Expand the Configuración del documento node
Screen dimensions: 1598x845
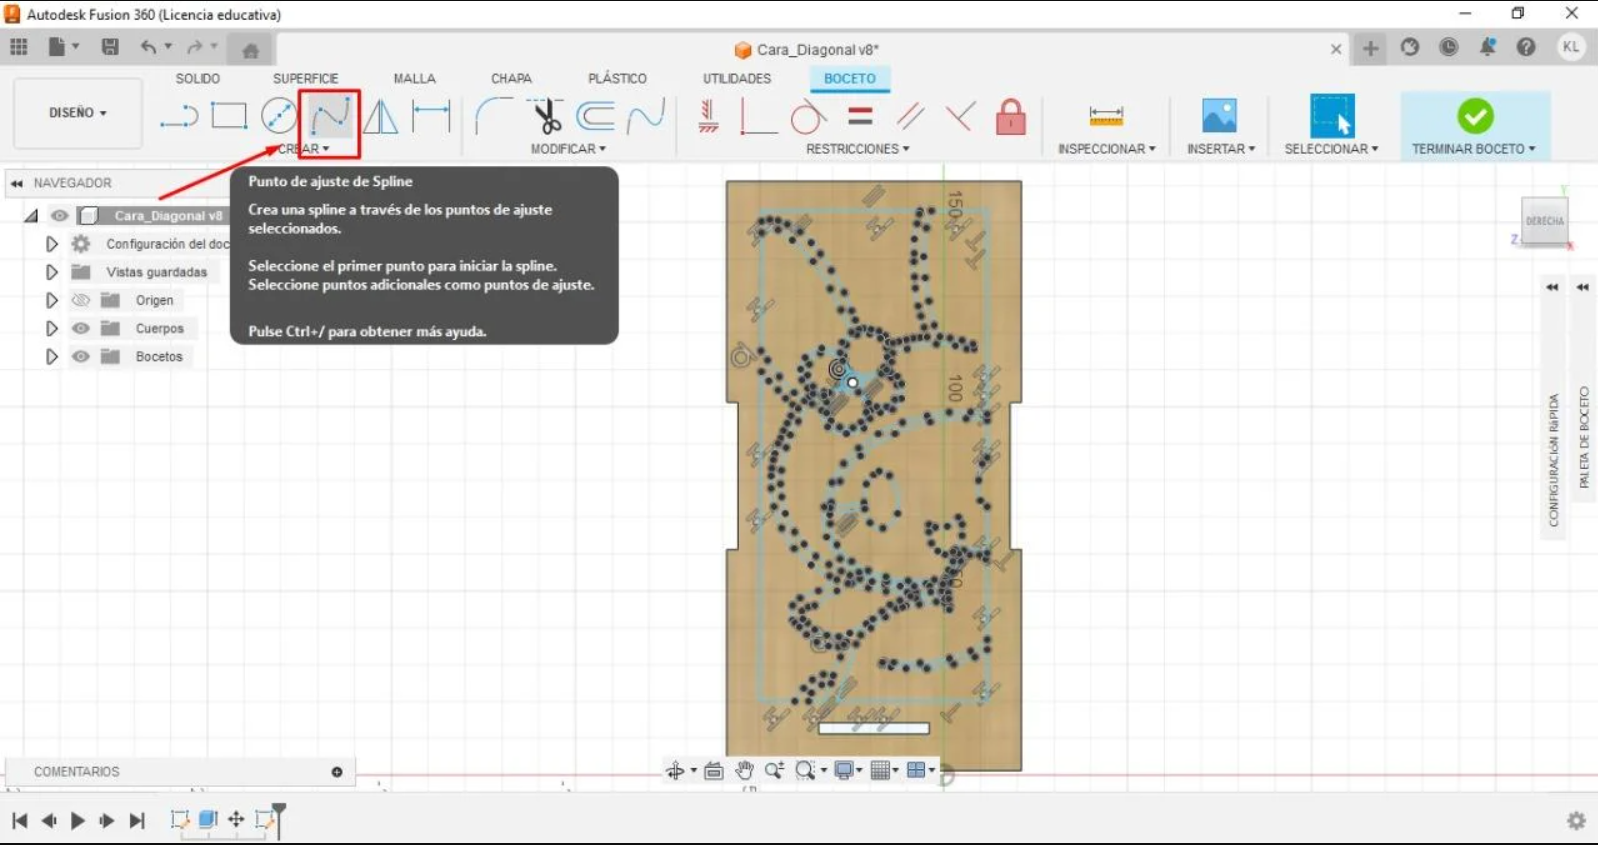pyautogui.click(x=52, y=244)
